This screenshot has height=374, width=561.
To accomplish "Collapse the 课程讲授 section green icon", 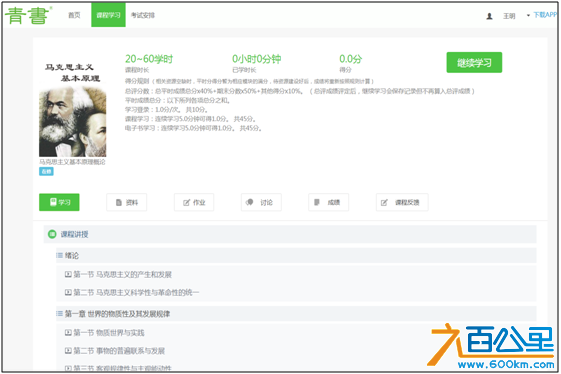I will click(x=52, y=234).
